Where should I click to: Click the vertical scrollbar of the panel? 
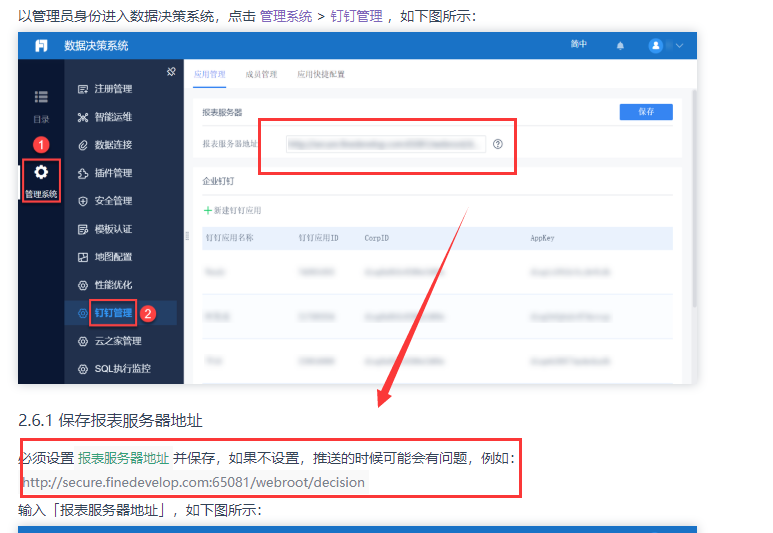click(x=694, y=197)
